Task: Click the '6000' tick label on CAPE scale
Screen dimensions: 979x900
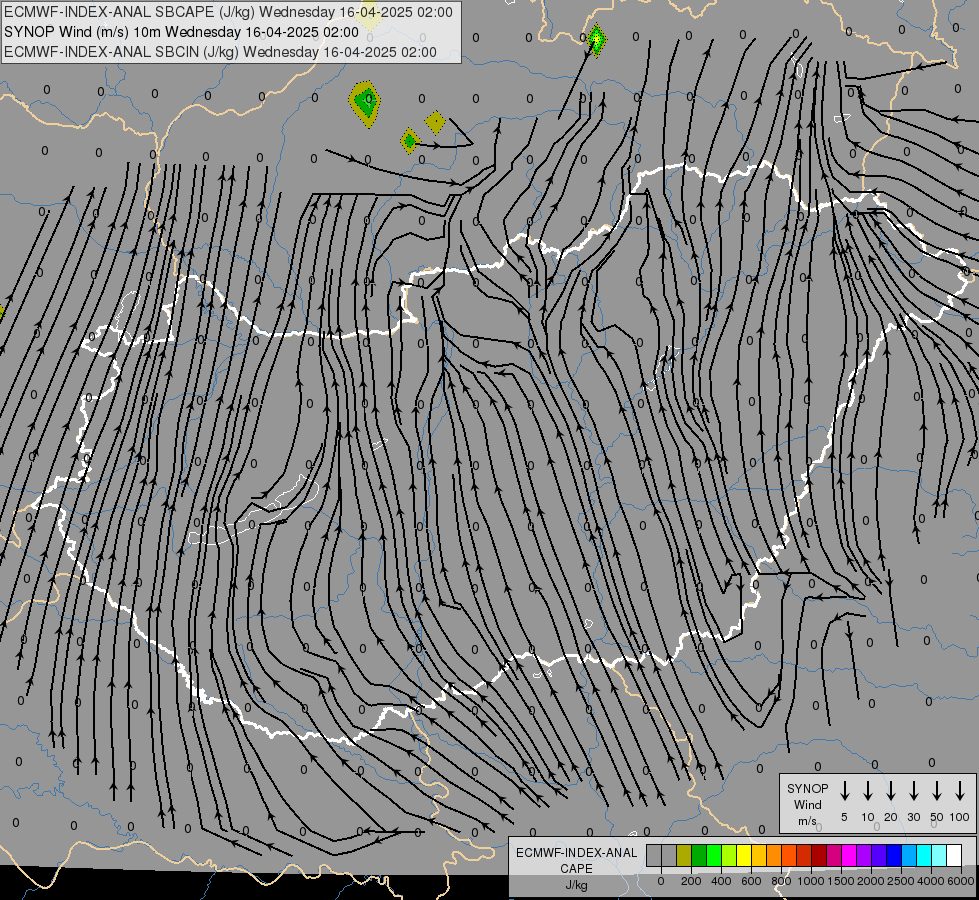Action: click(x=961, y=881)
